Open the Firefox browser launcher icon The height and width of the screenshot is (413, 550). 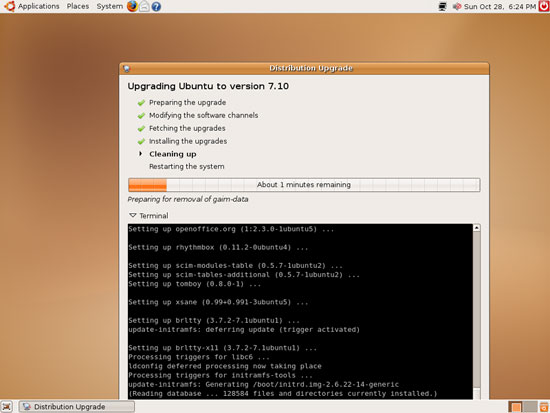132,6
